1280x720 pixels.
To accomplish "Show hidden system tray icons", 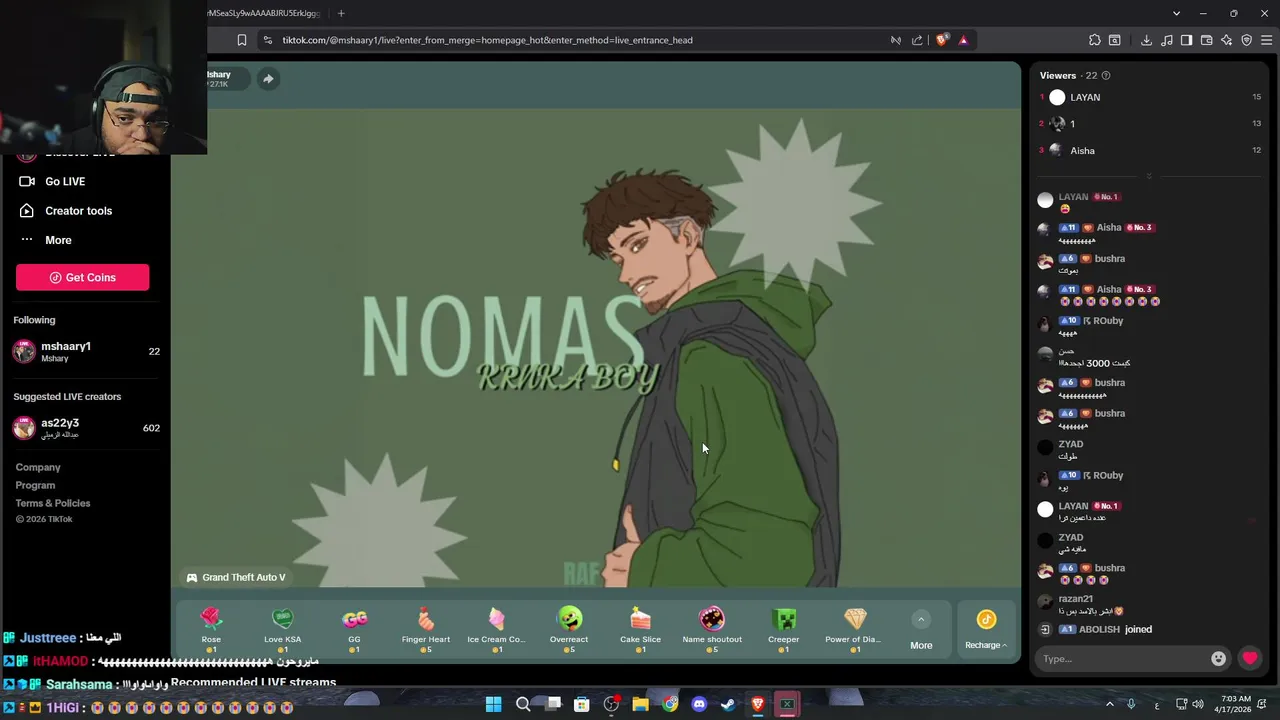I will (1109, 704).
